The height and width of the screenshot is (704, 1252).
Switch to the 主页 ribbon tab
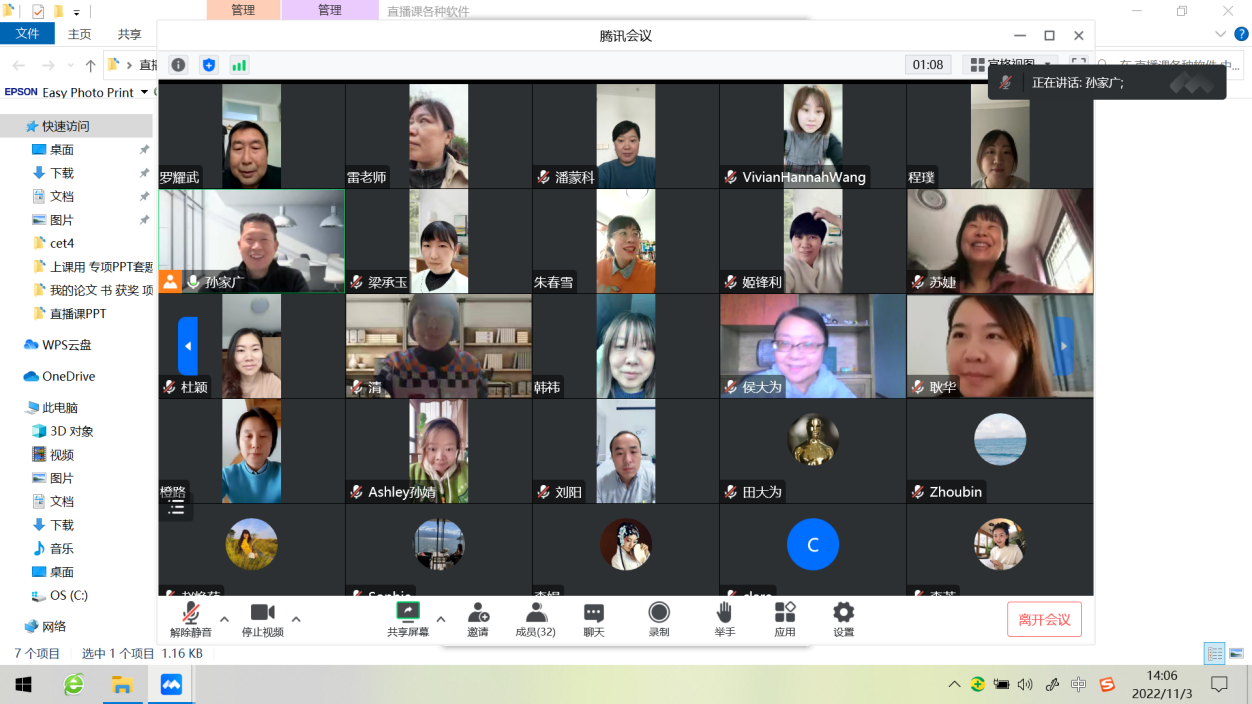pyautogui.click(x=79, y=34)
